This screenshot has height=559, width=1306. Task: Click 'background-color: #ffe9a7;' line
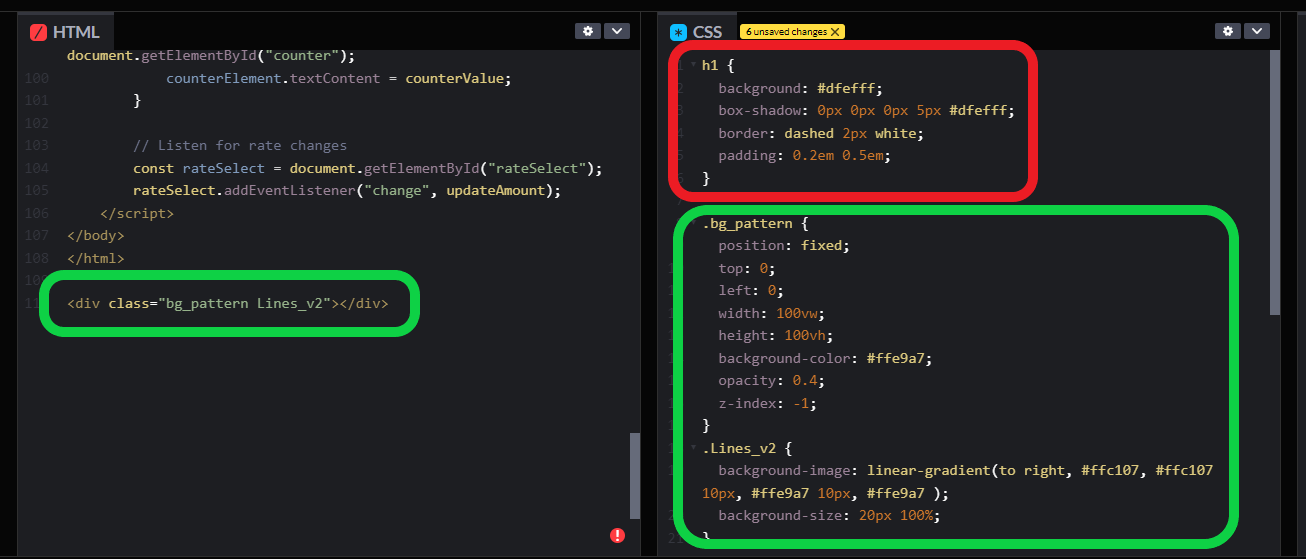coord(826,358)
